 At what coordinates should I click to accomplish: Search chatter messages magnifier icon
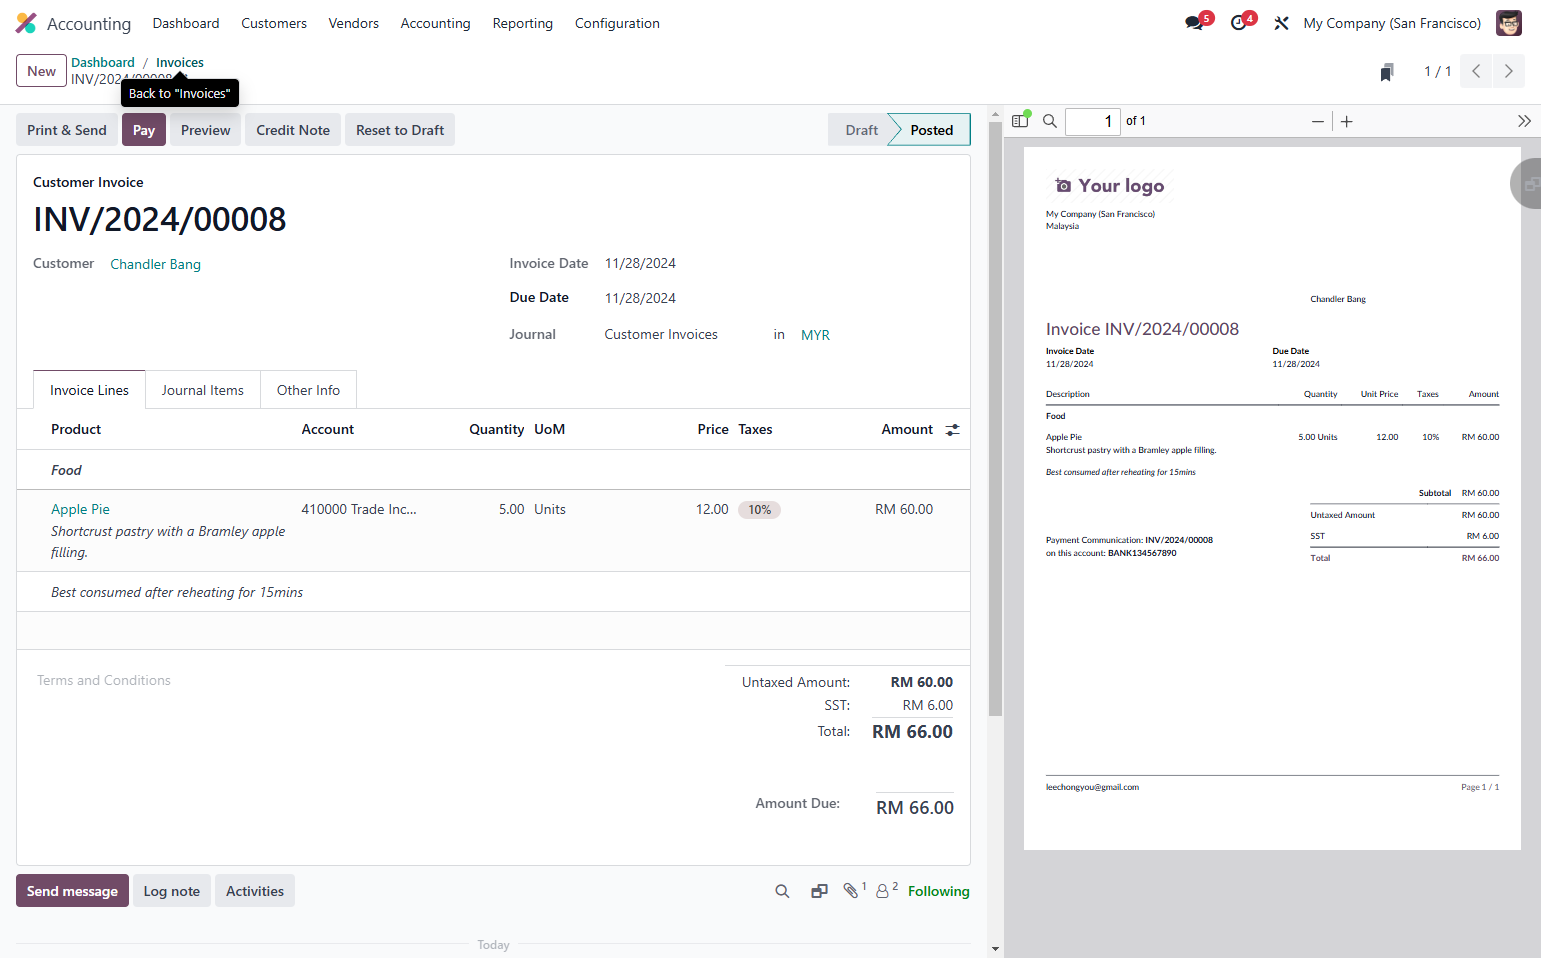[x=782, y=891]
